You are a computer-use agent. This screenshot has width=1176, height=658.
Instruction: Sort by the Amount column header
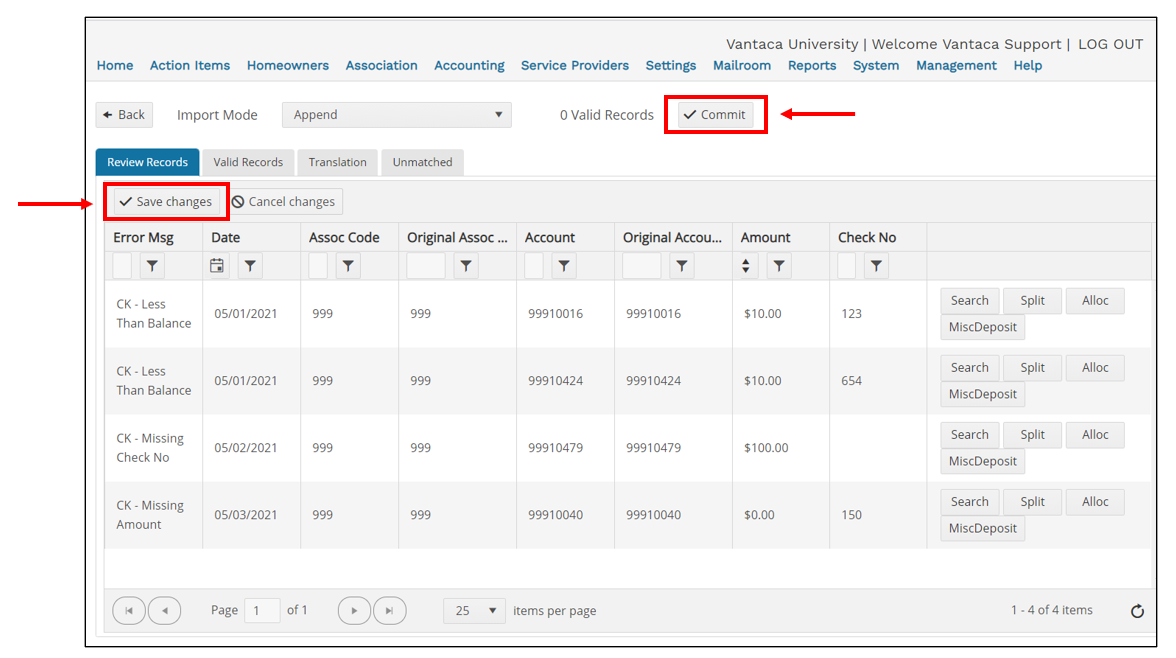pyautogui.click(x=766, y=238)
